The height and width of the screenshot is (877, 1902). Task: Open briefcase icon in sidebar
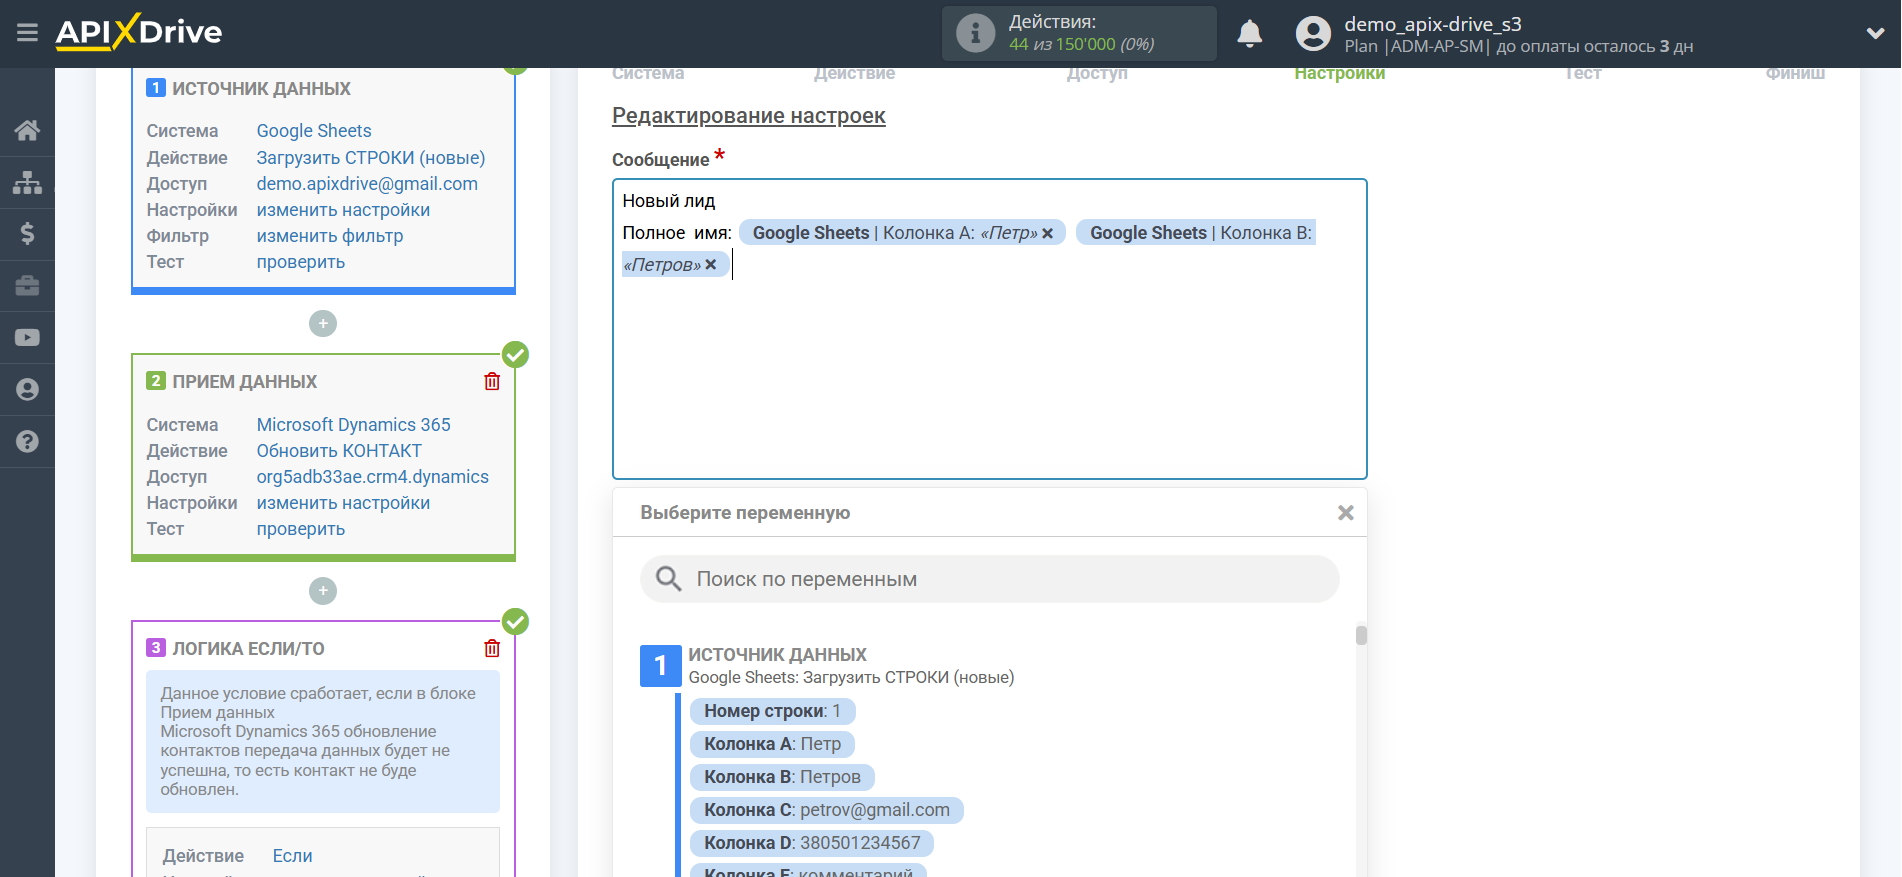pos(27,286)
